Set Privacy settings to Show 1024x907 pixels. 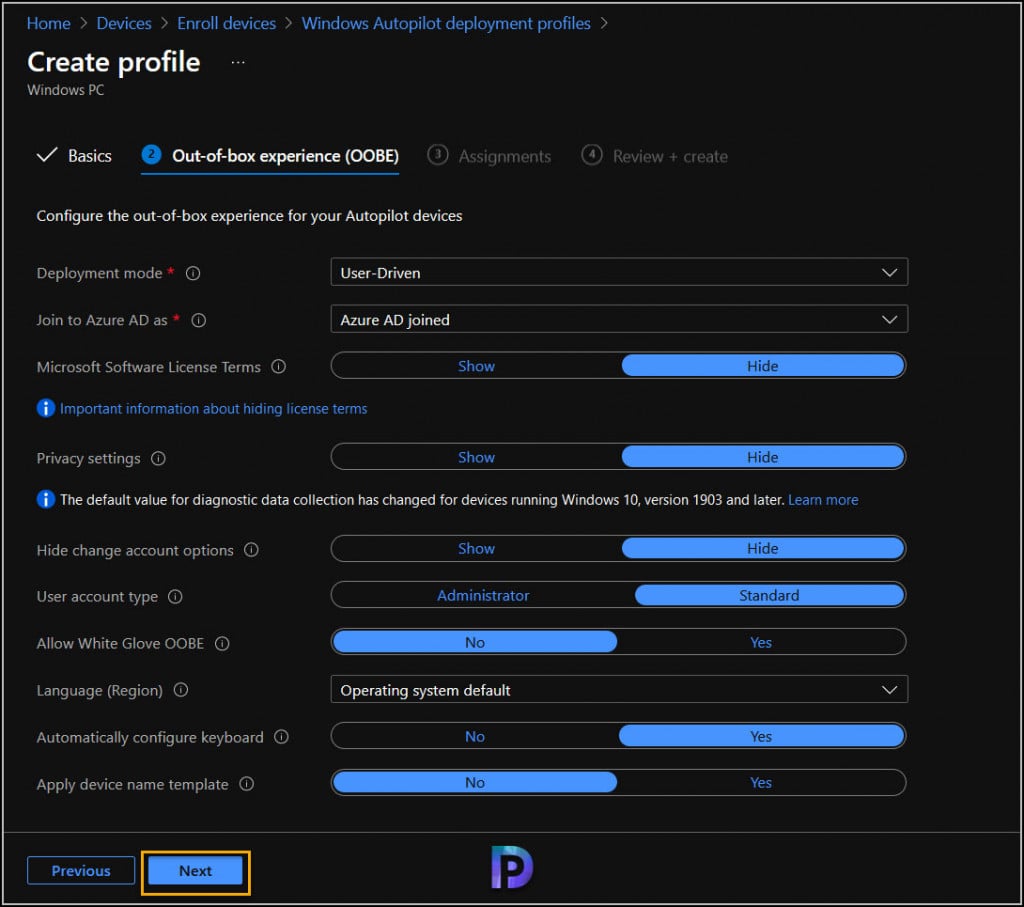[x=476, y=458]
